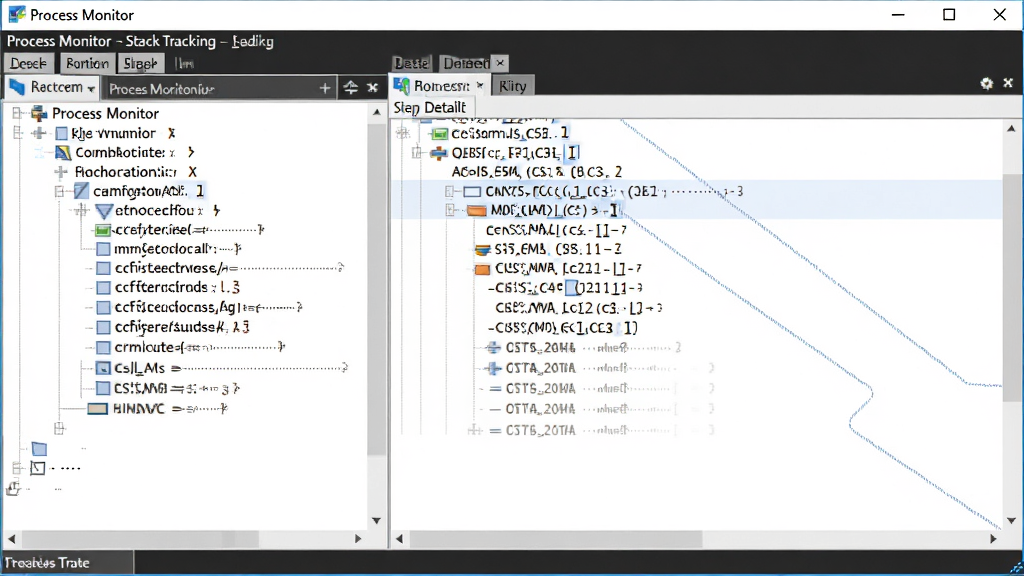Click the right panel horizontal scrollbar thumb
1024x576 pixels.
coord(555,539)
